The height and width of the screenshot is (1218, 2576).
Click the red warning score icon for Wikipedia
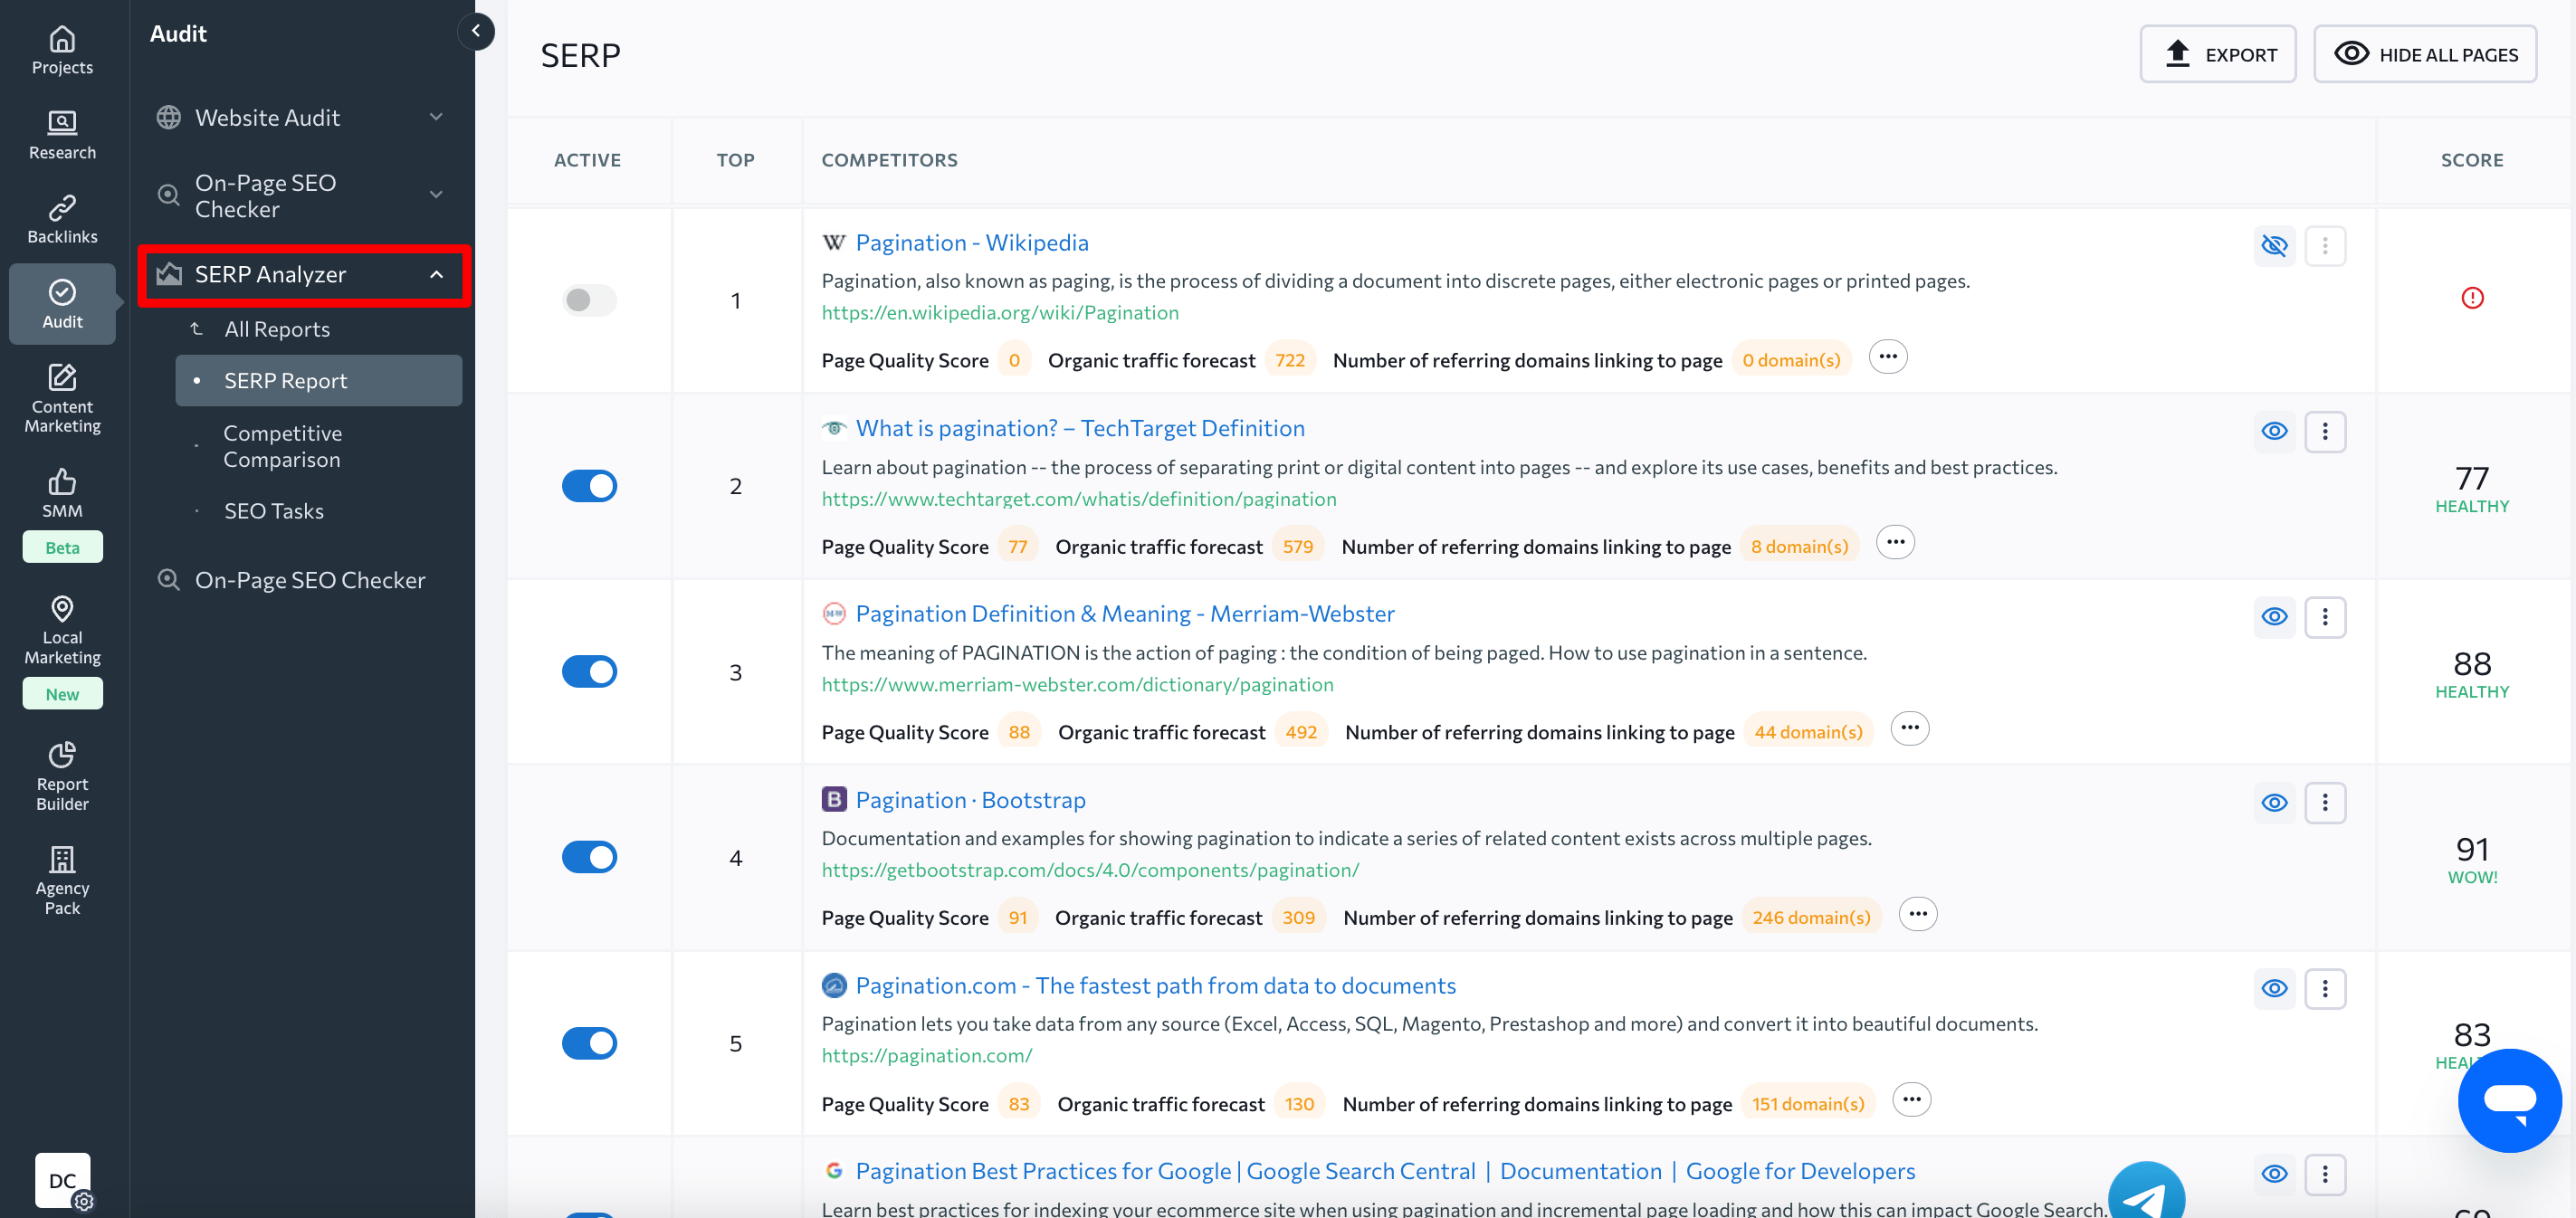coord(2472,298)
